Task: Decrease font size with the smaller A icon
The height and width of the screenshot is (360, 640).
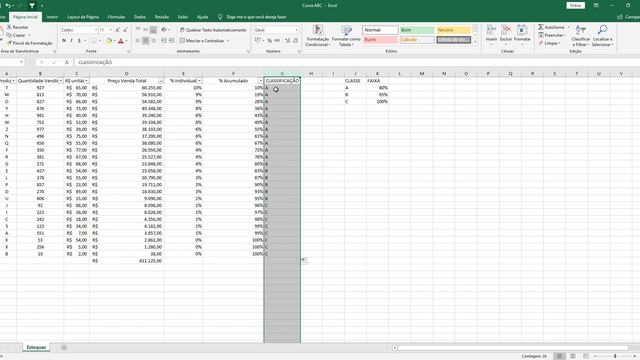Action: (x=125, y=30)
